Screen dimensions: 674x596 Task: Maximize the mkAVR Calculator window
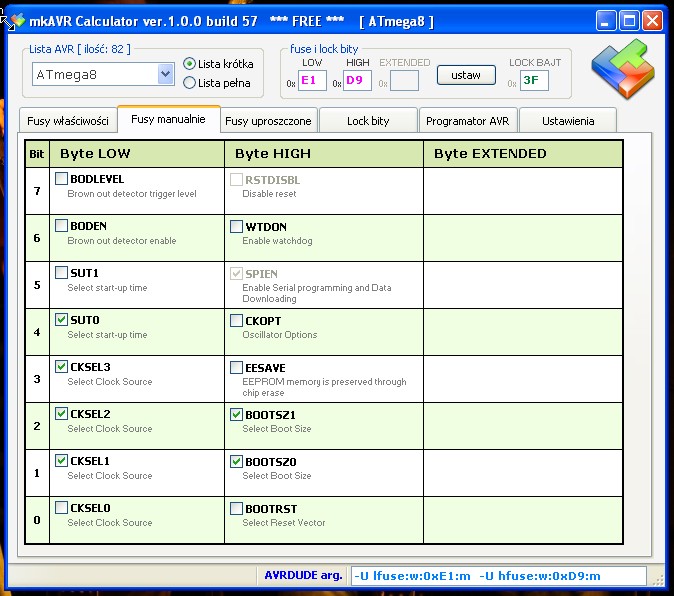coord(629,20)
